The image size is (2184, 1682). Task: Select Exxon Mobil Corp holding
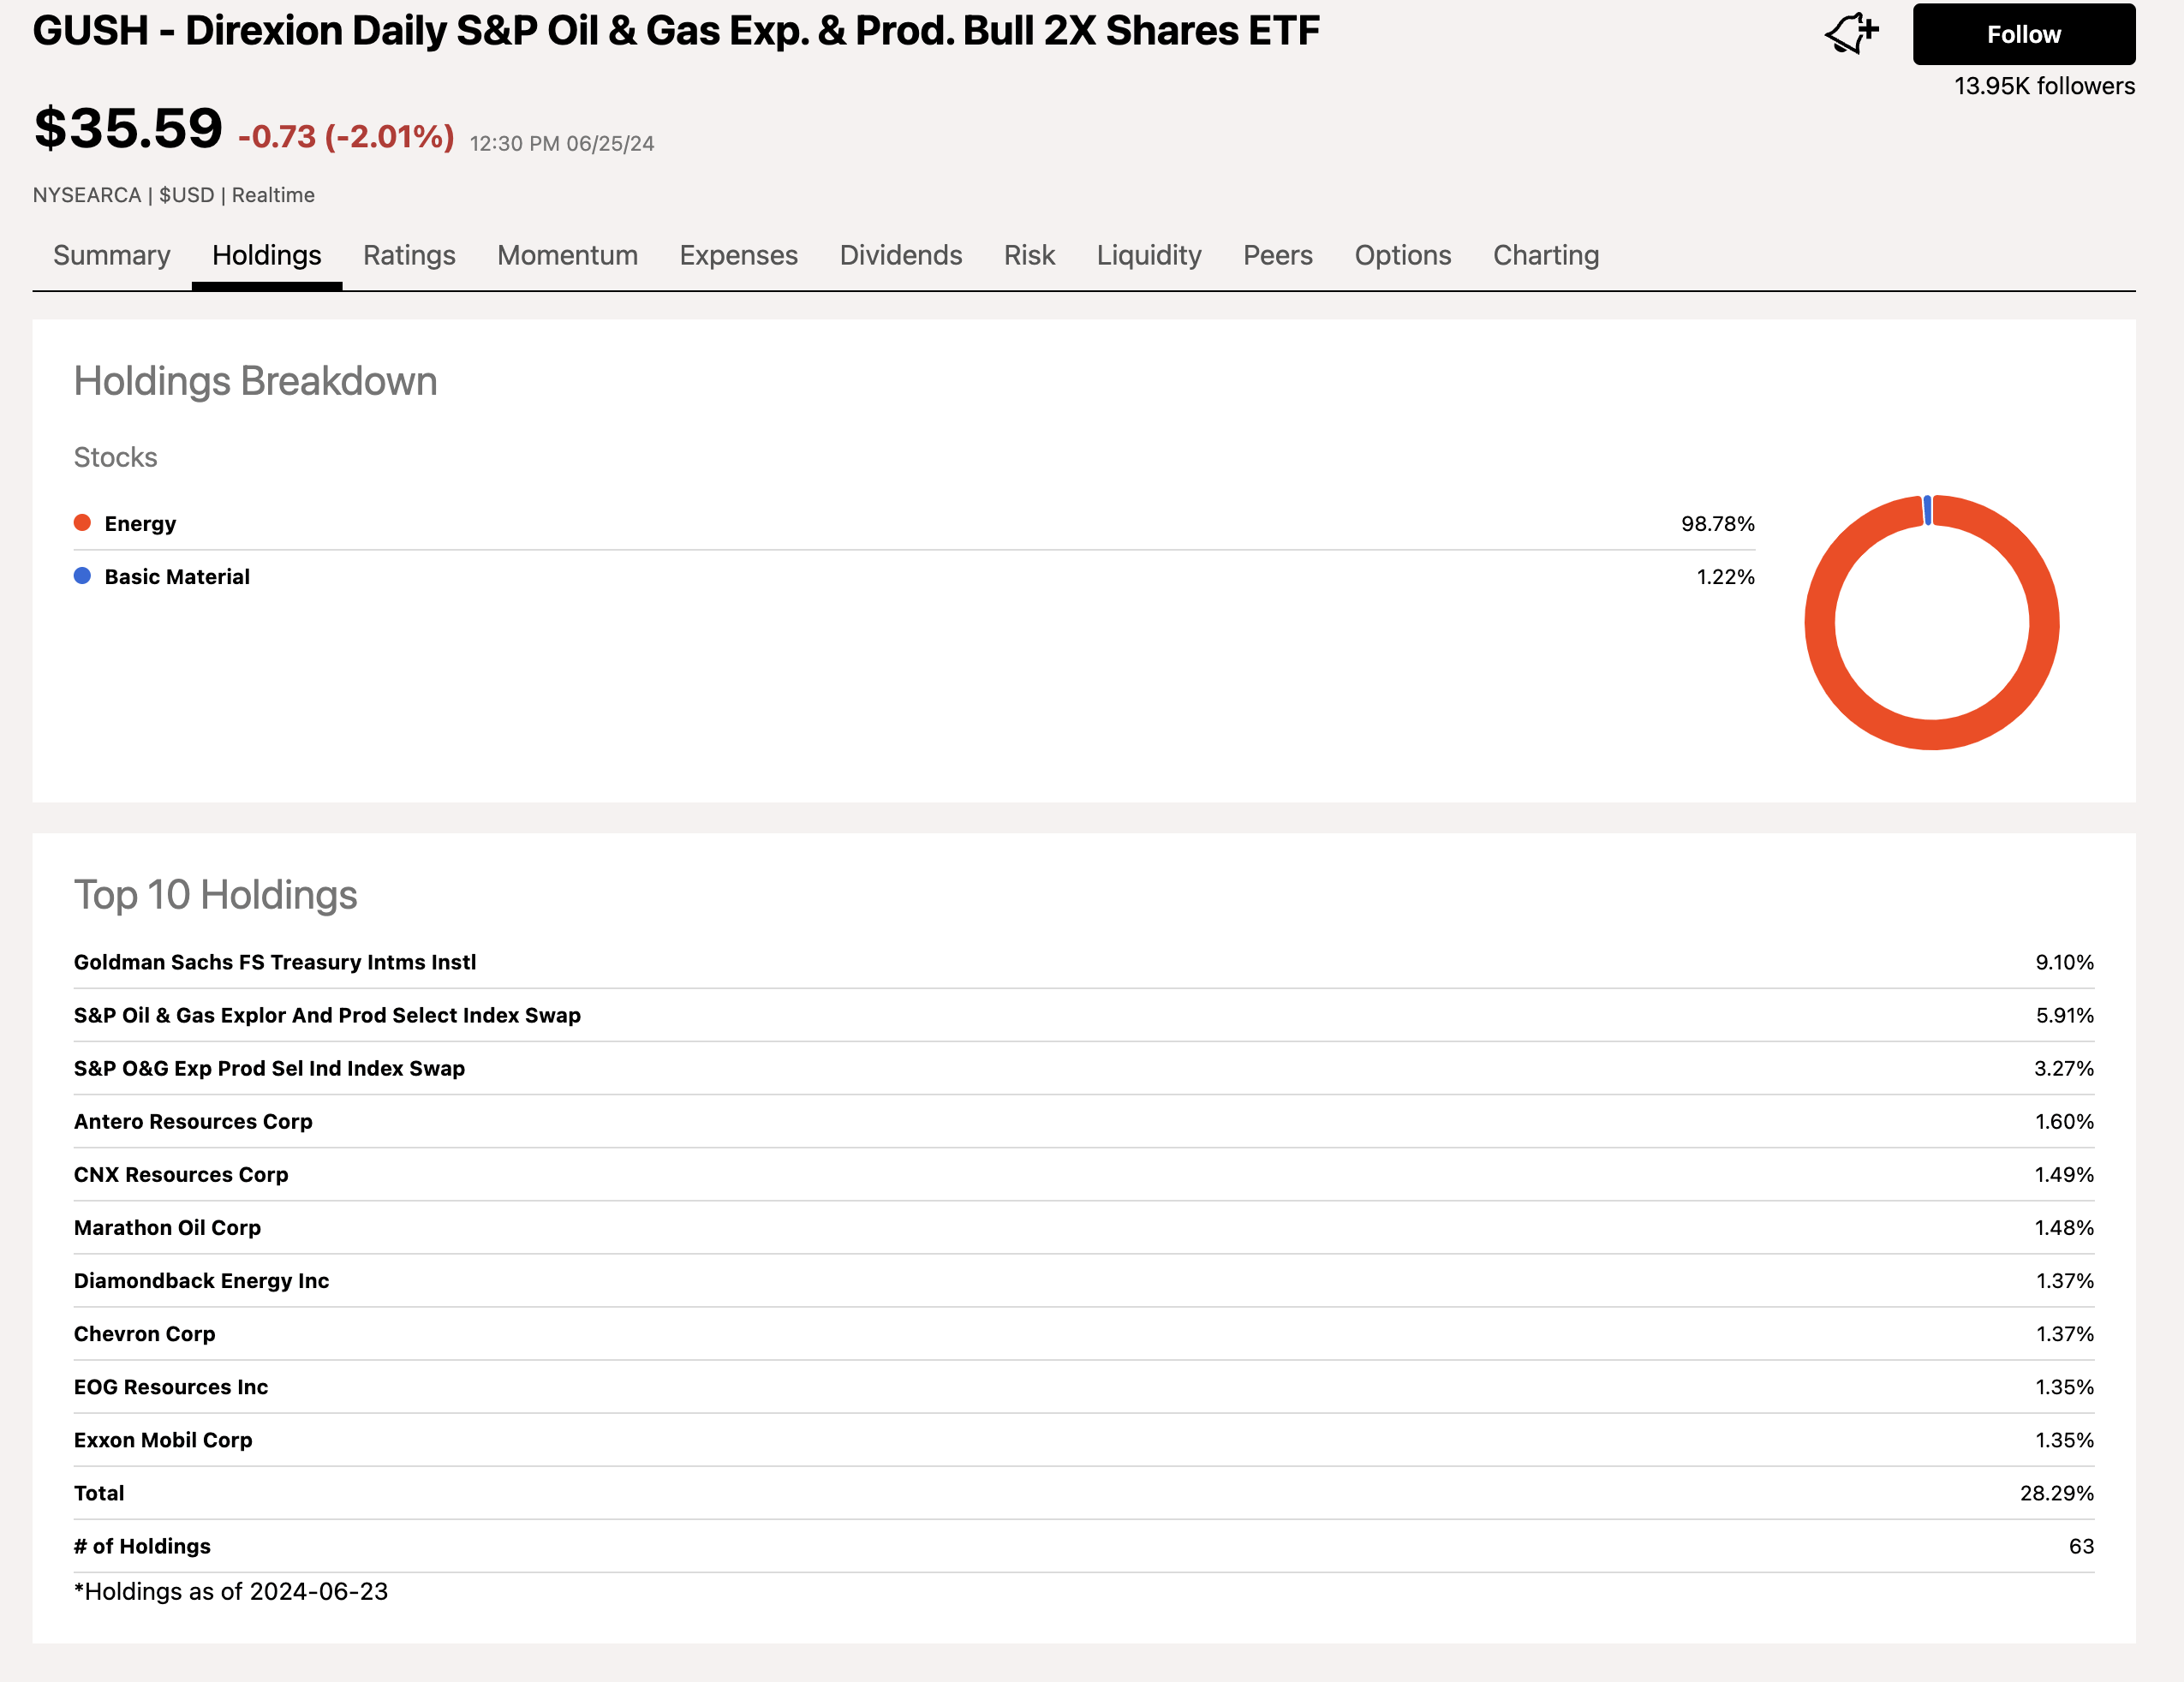point(163,1440)
